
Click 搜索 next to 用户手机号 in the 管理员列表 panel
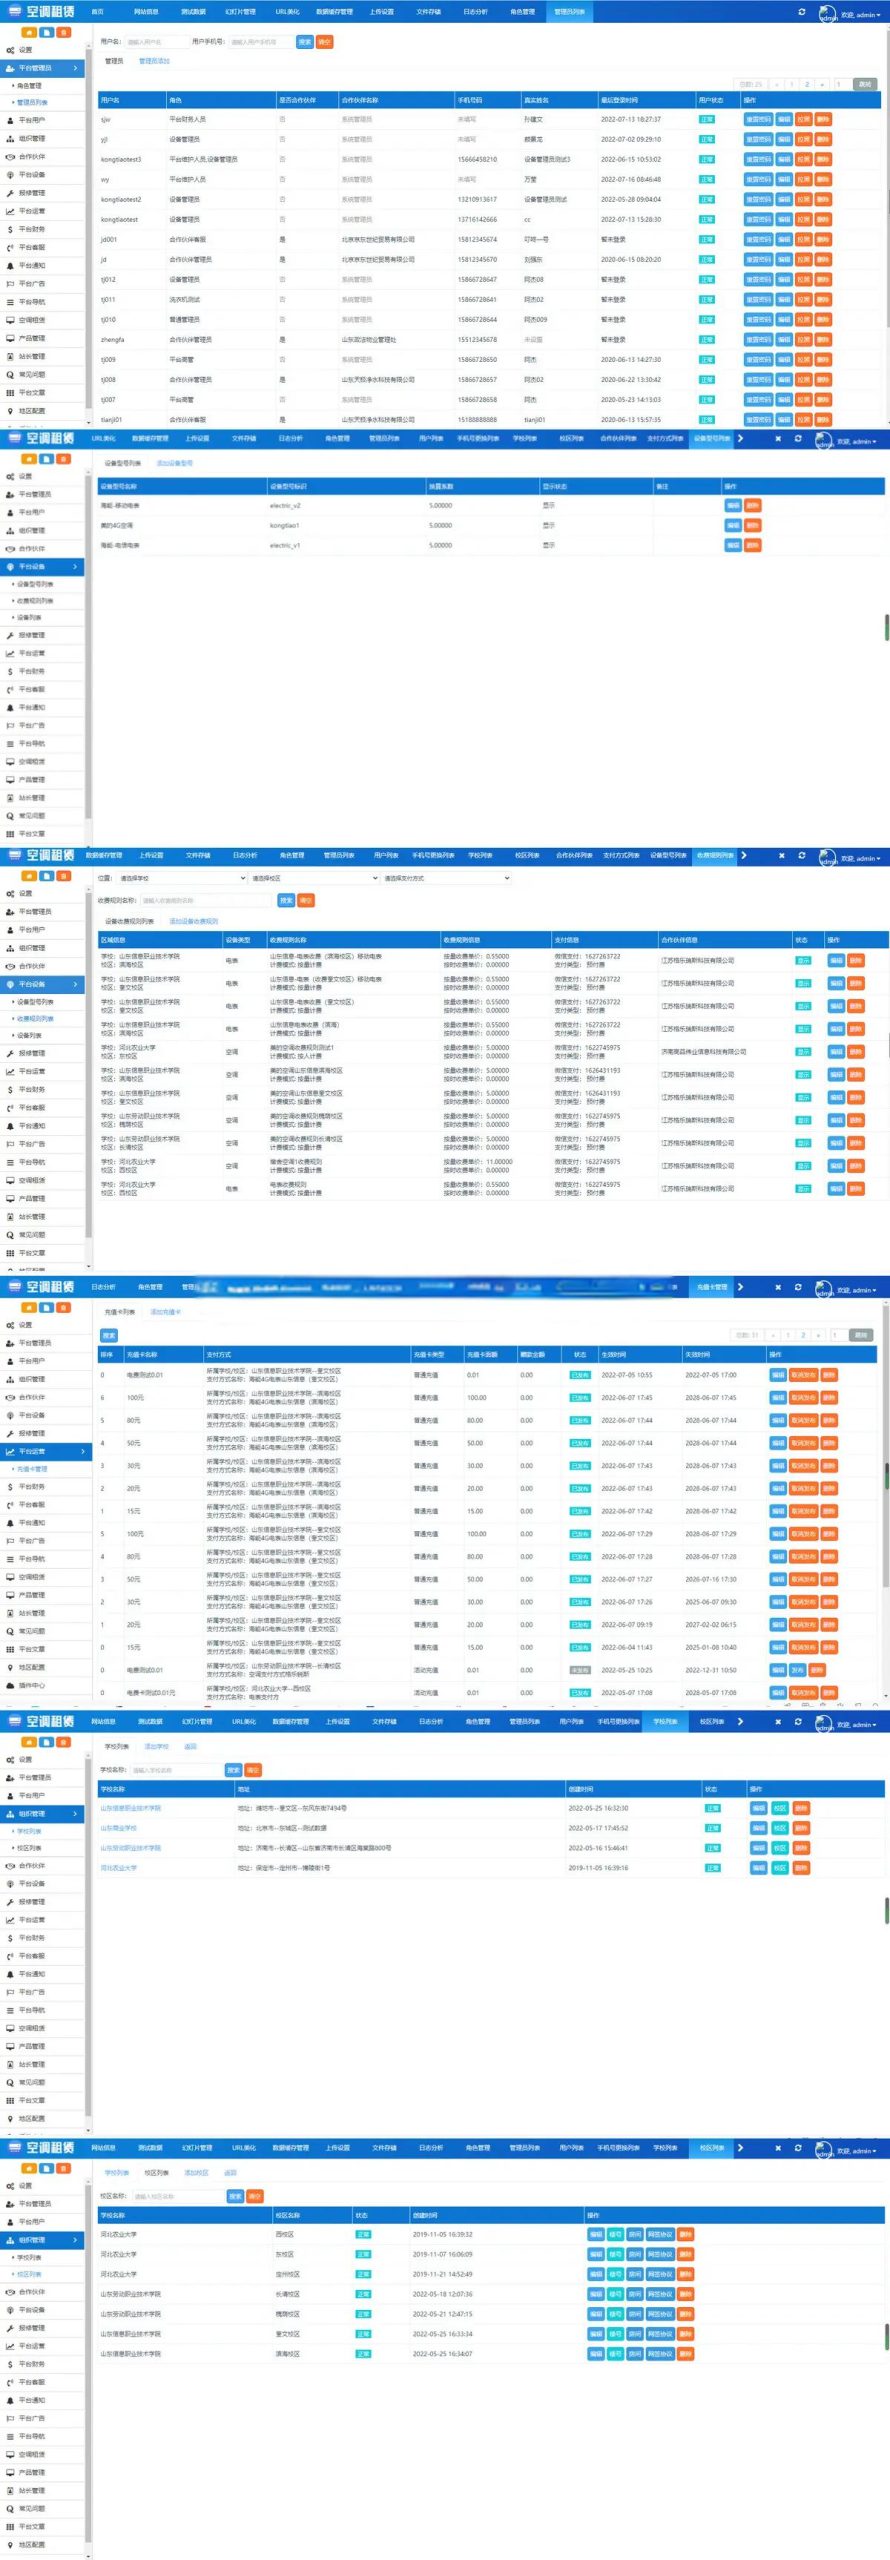tap(305, 42)
